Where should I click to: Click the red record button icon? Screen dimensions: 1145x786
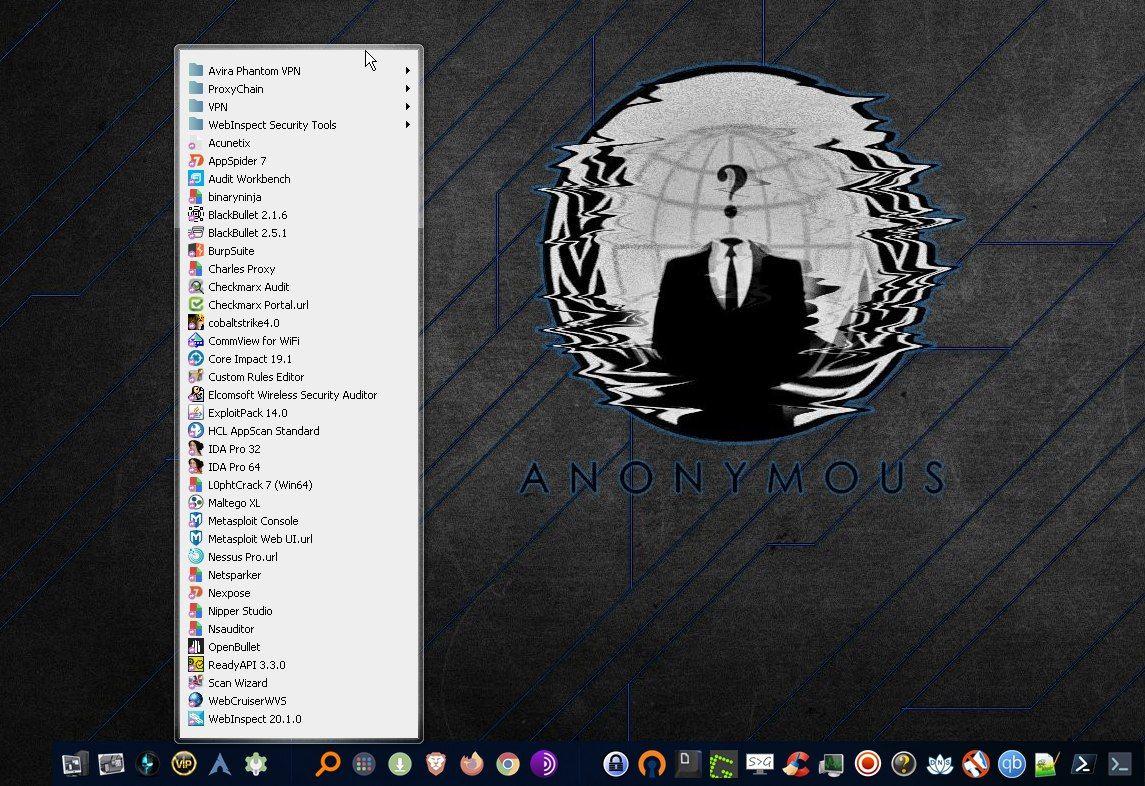click(868, 764)
